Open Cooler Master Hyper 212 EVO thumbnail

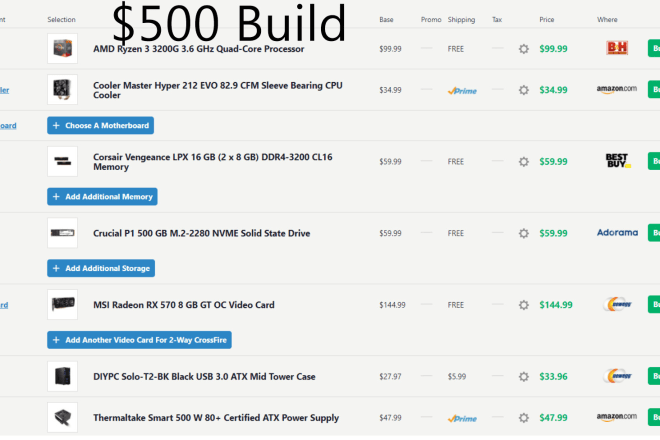pos(62,90)
